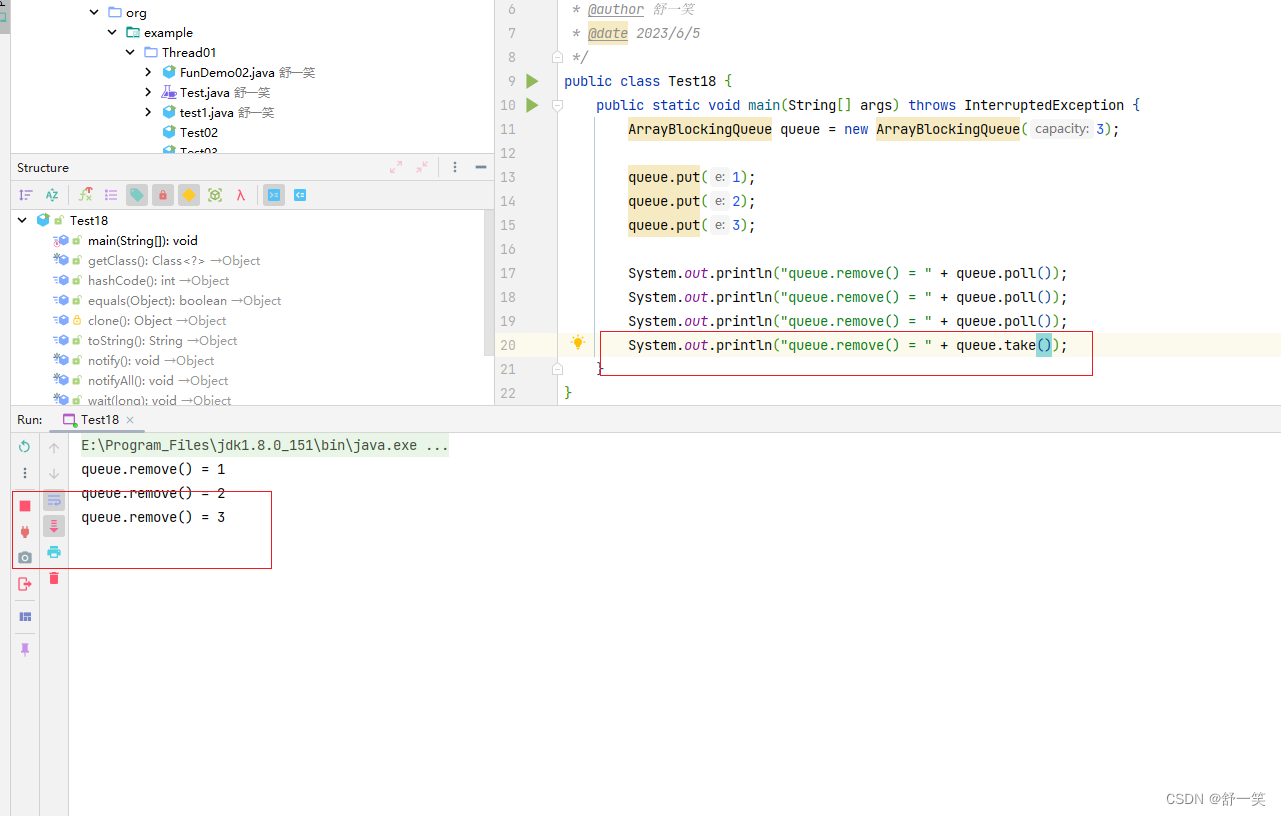Toggle scroll to end in console
This screenshot has width=1281, height=816.
(x=54, y=526)
